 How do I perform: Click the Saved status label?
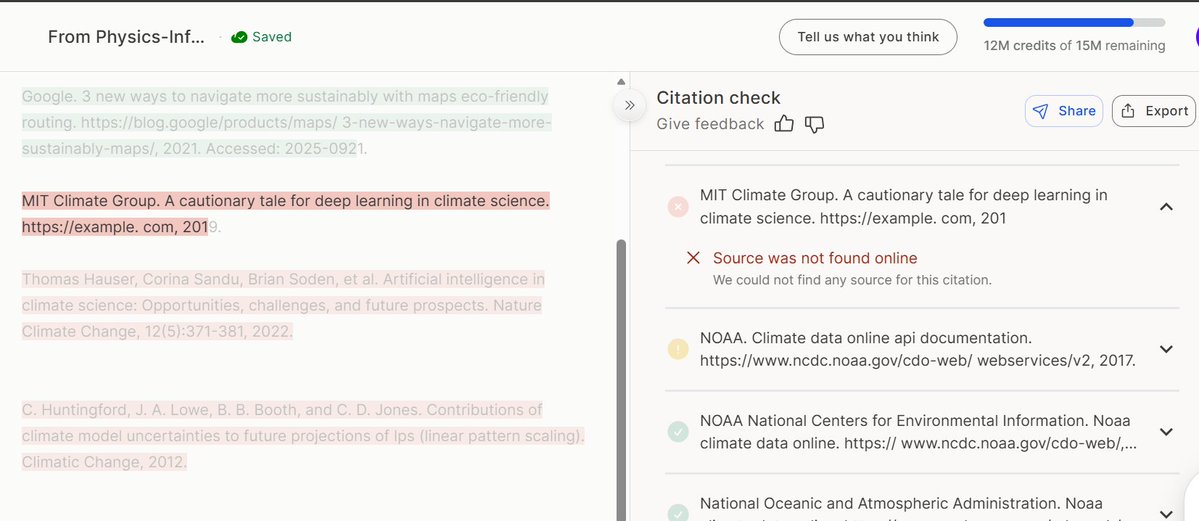271,37
